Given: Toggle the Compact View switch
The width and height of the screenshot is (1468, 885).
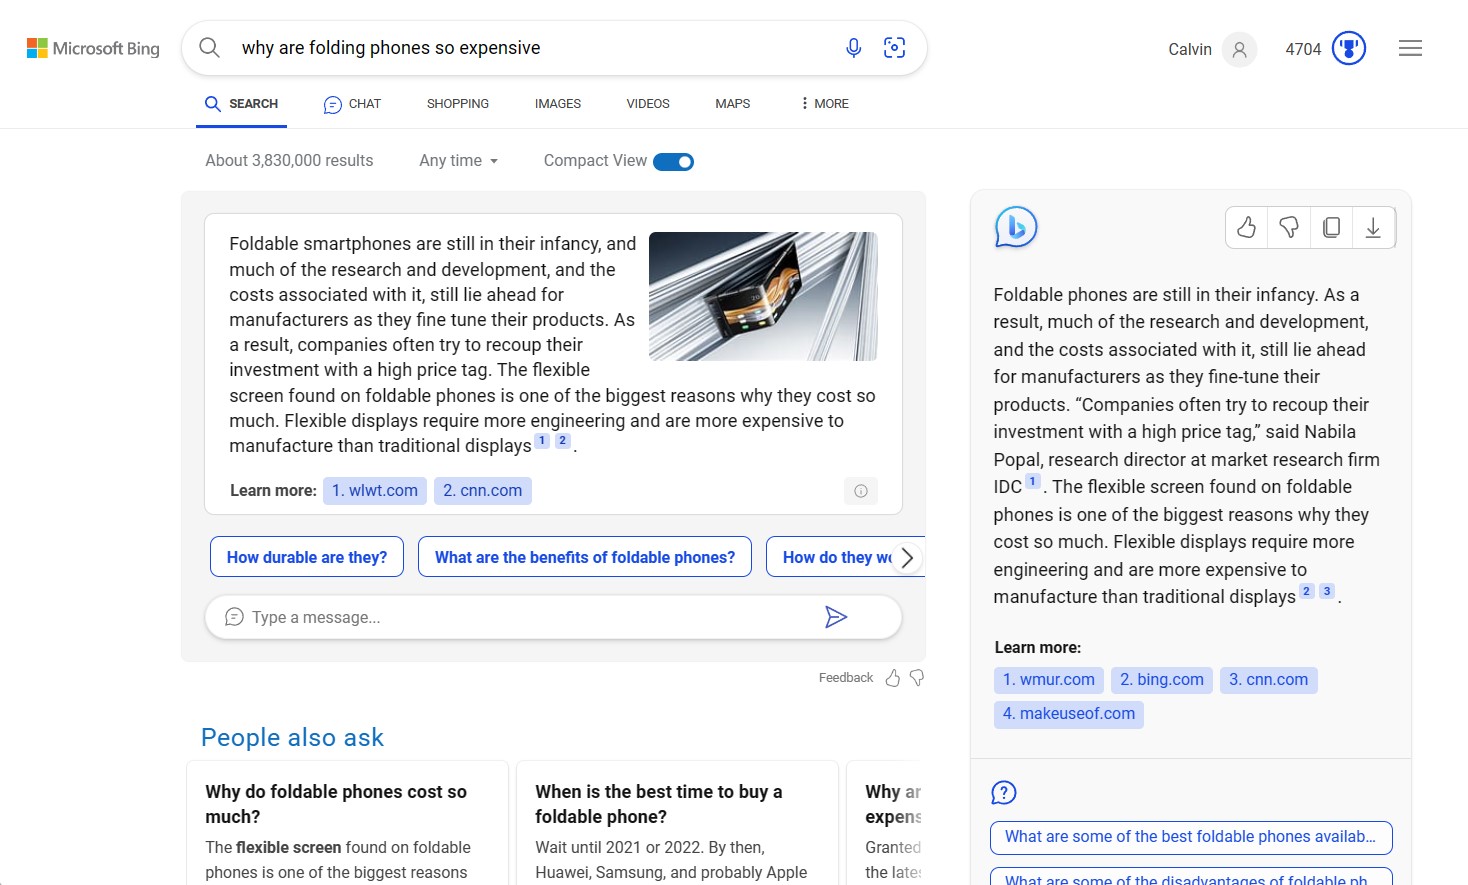Looking at the screenshot, I should [673, 162].
